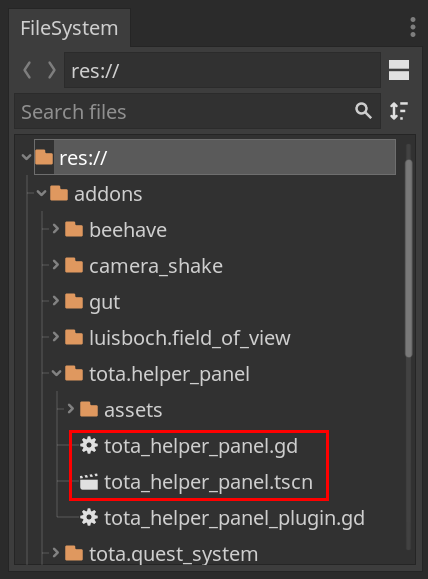The height and width of the screenshot is (579, 428).
Task: Open the file sort options icon
Action: click(x=399, y=111)
